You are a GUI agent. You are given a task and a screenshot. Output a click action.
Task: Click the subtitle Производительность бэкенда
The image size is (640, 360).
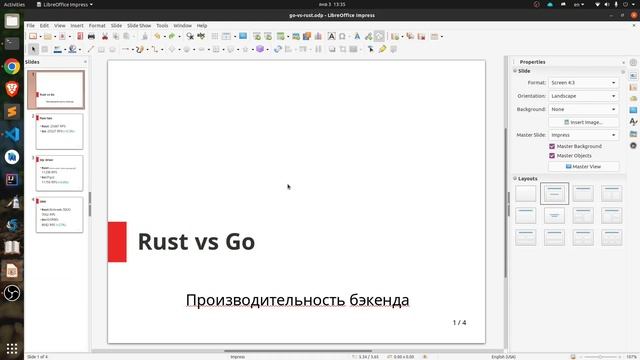pos(298,300)
